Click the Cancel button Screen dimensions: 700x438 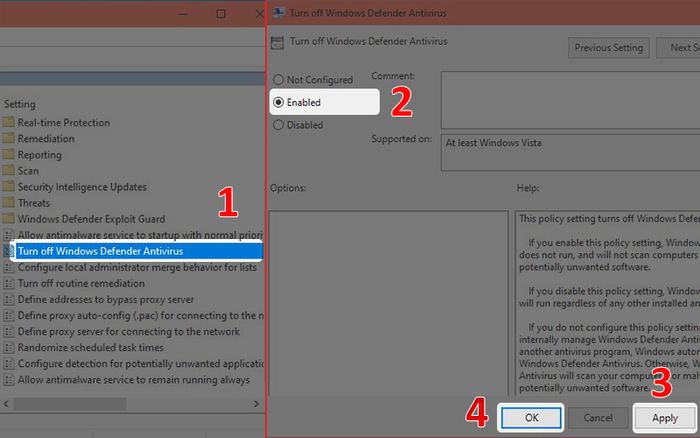click(598, 418)
